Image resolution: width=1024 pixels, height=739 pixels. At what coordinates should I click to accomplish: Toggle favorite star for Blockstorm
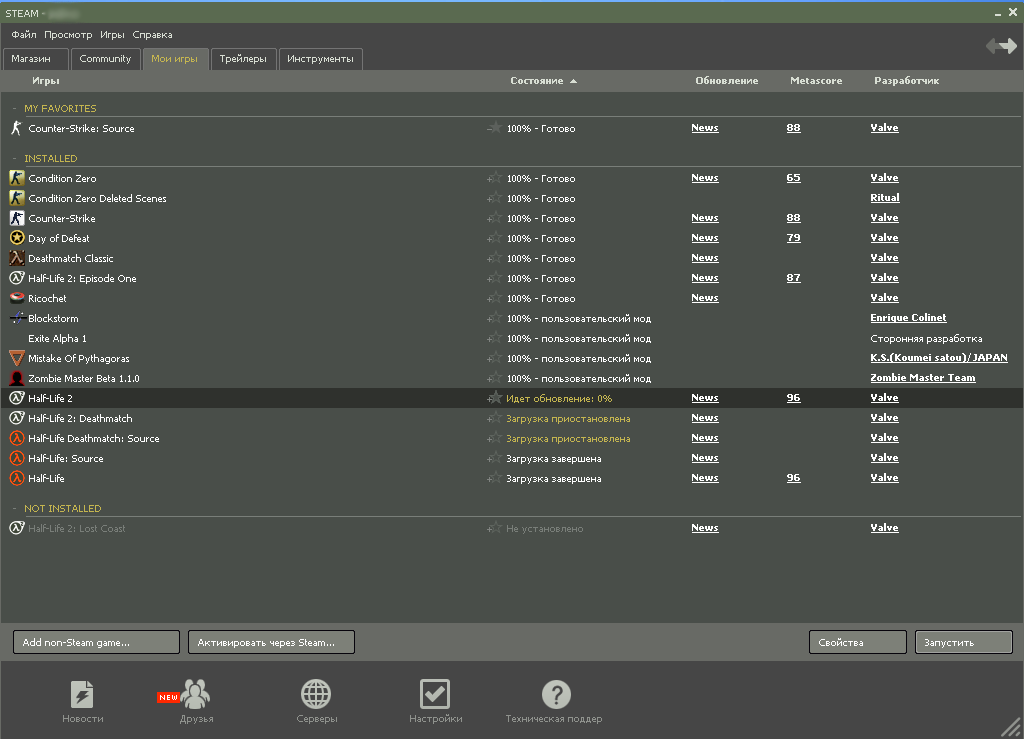coord(494,318)
